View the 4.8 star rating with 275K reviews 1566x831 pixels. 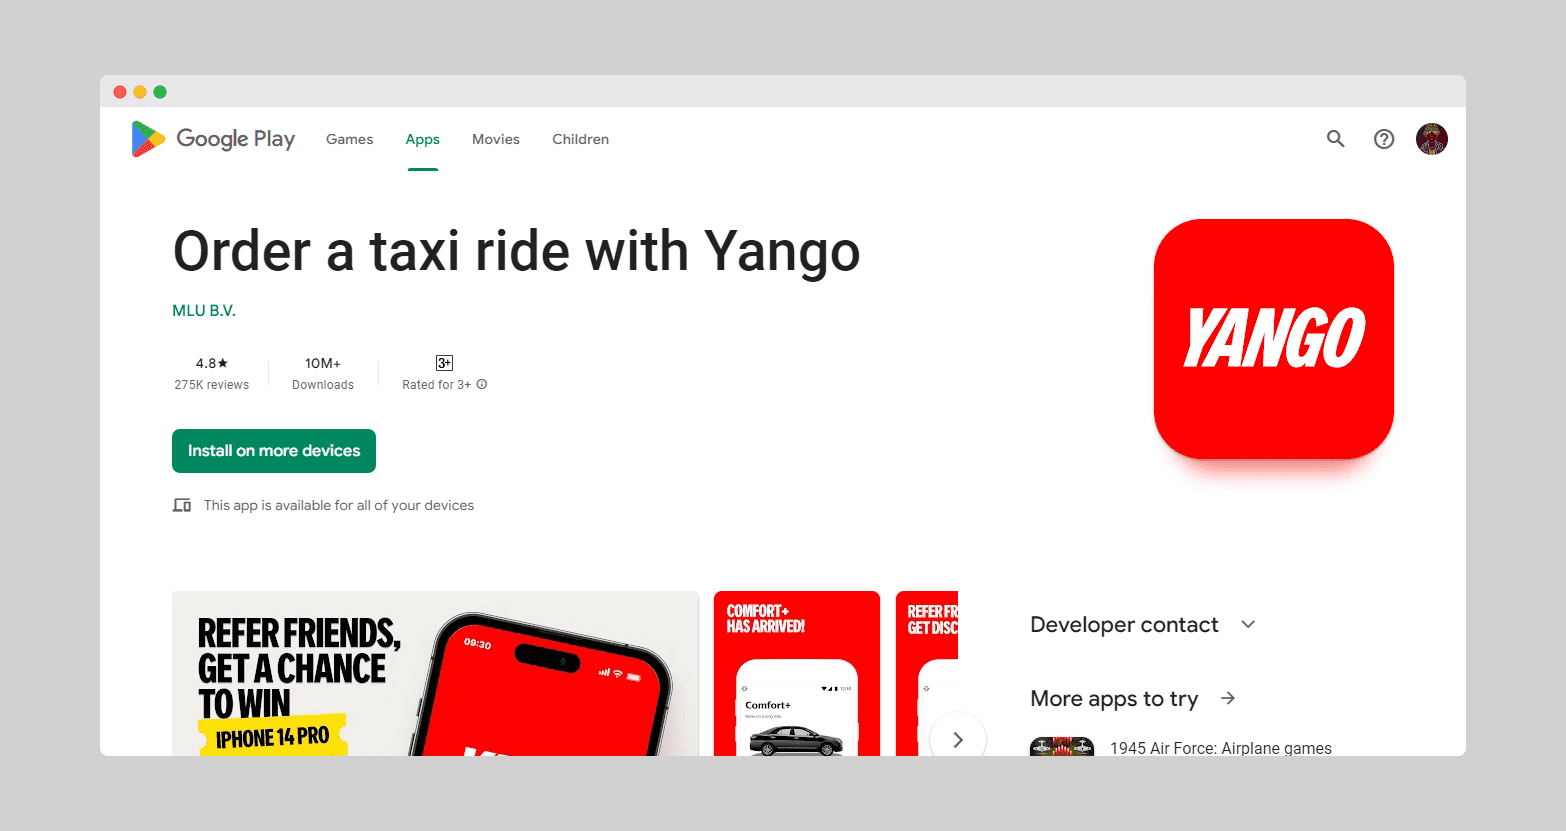pos(212,374)
